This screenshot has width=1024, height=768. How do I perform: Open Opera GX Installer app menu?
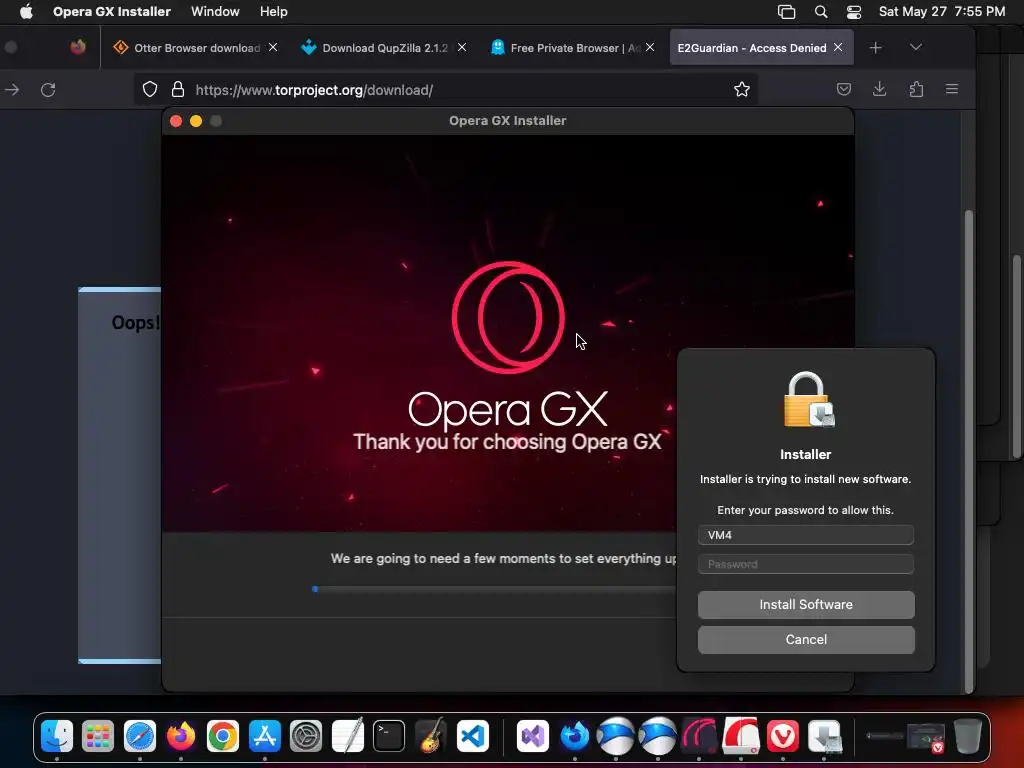112,12
